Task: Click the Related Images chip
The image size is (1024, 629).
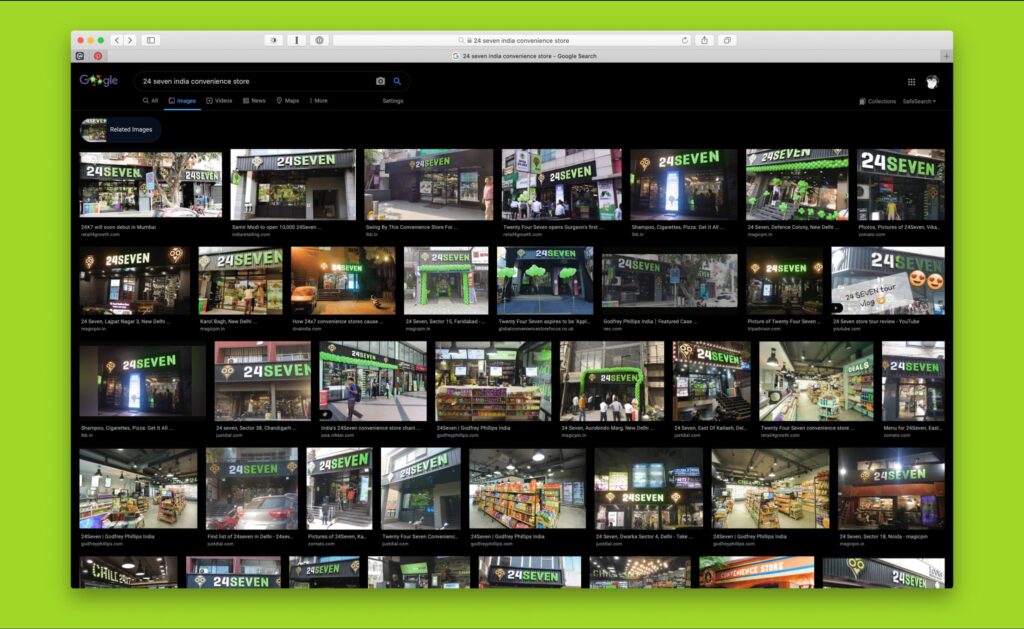Action: pyautogui.click(x=121, y=130)
